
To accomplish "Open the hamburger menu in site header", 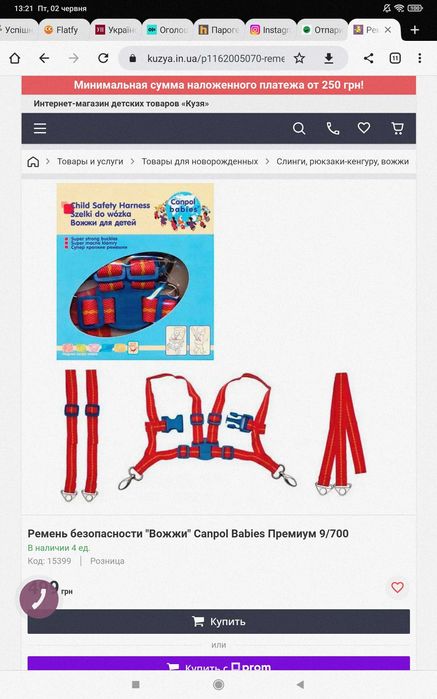I will 40,128.
